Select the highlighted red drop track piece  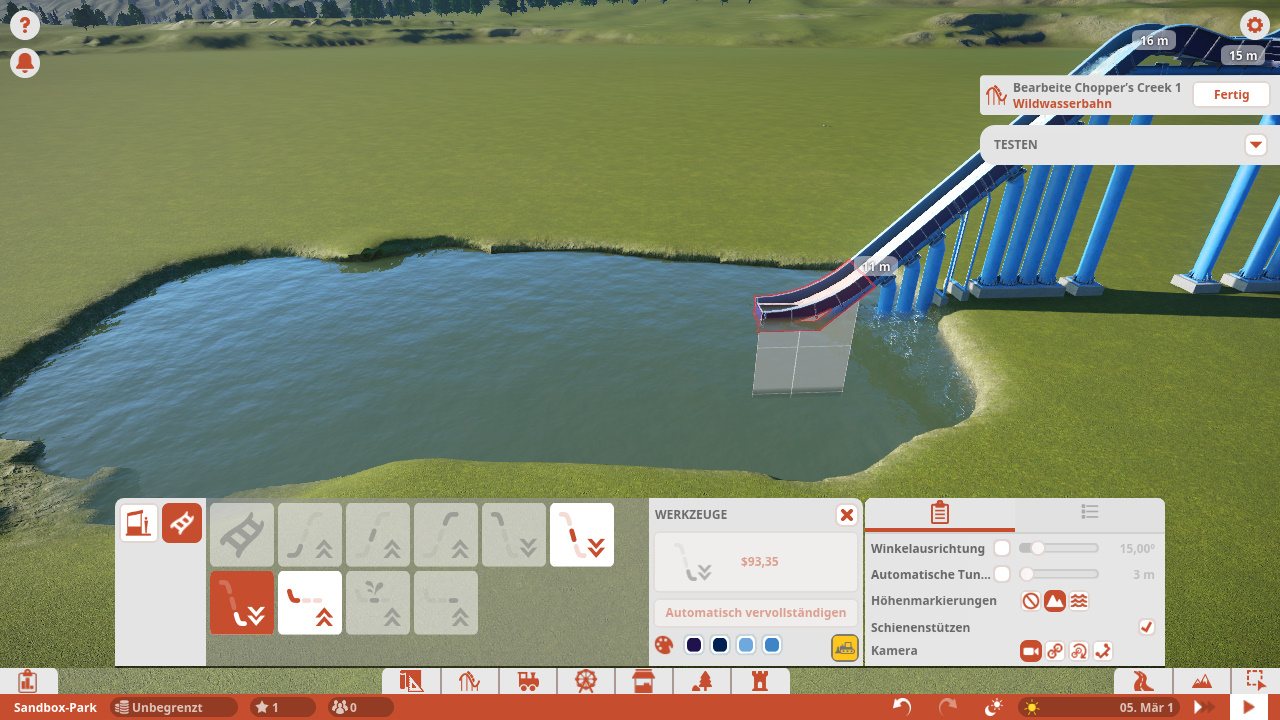click(242, 603)
